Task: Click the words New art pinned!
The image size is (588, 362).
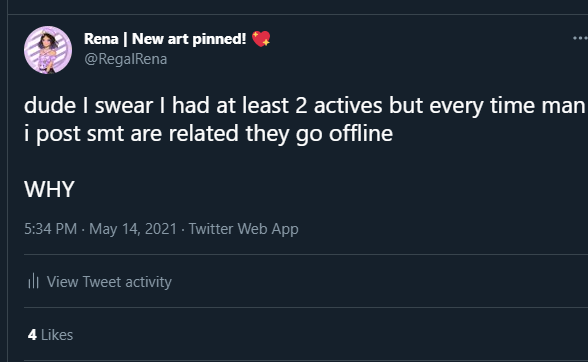Action: (x=189, y=39)
